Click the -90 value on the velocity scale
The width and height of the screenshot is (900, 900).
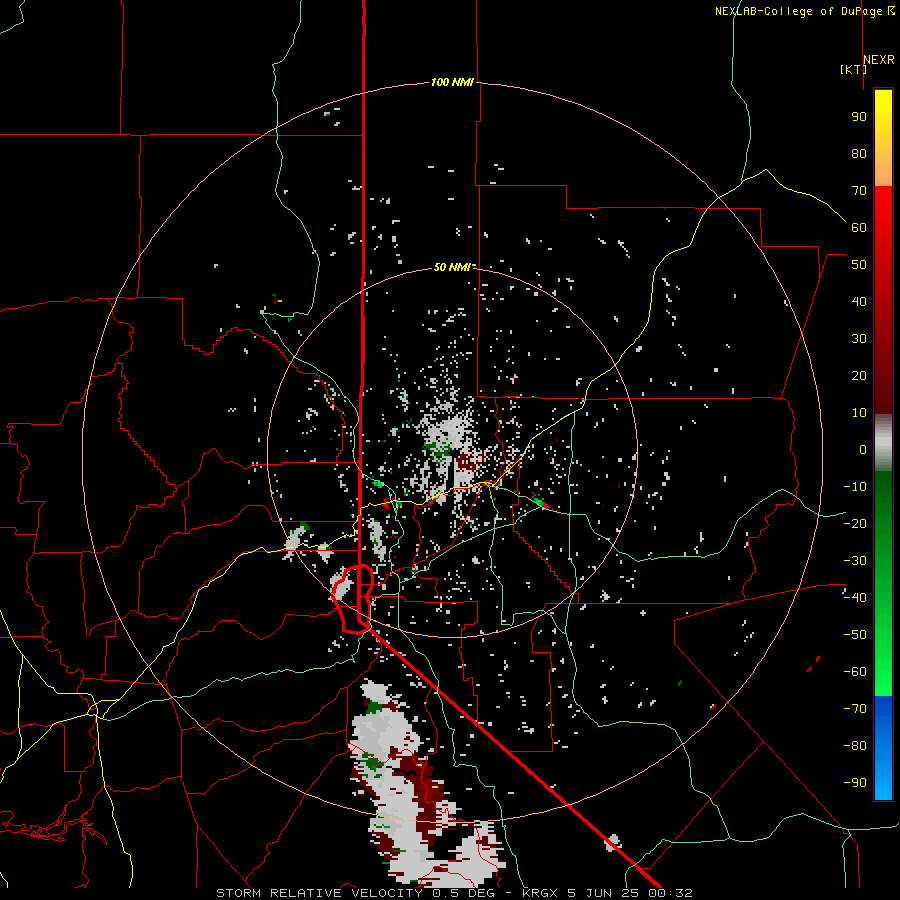(x=855, y=782)
